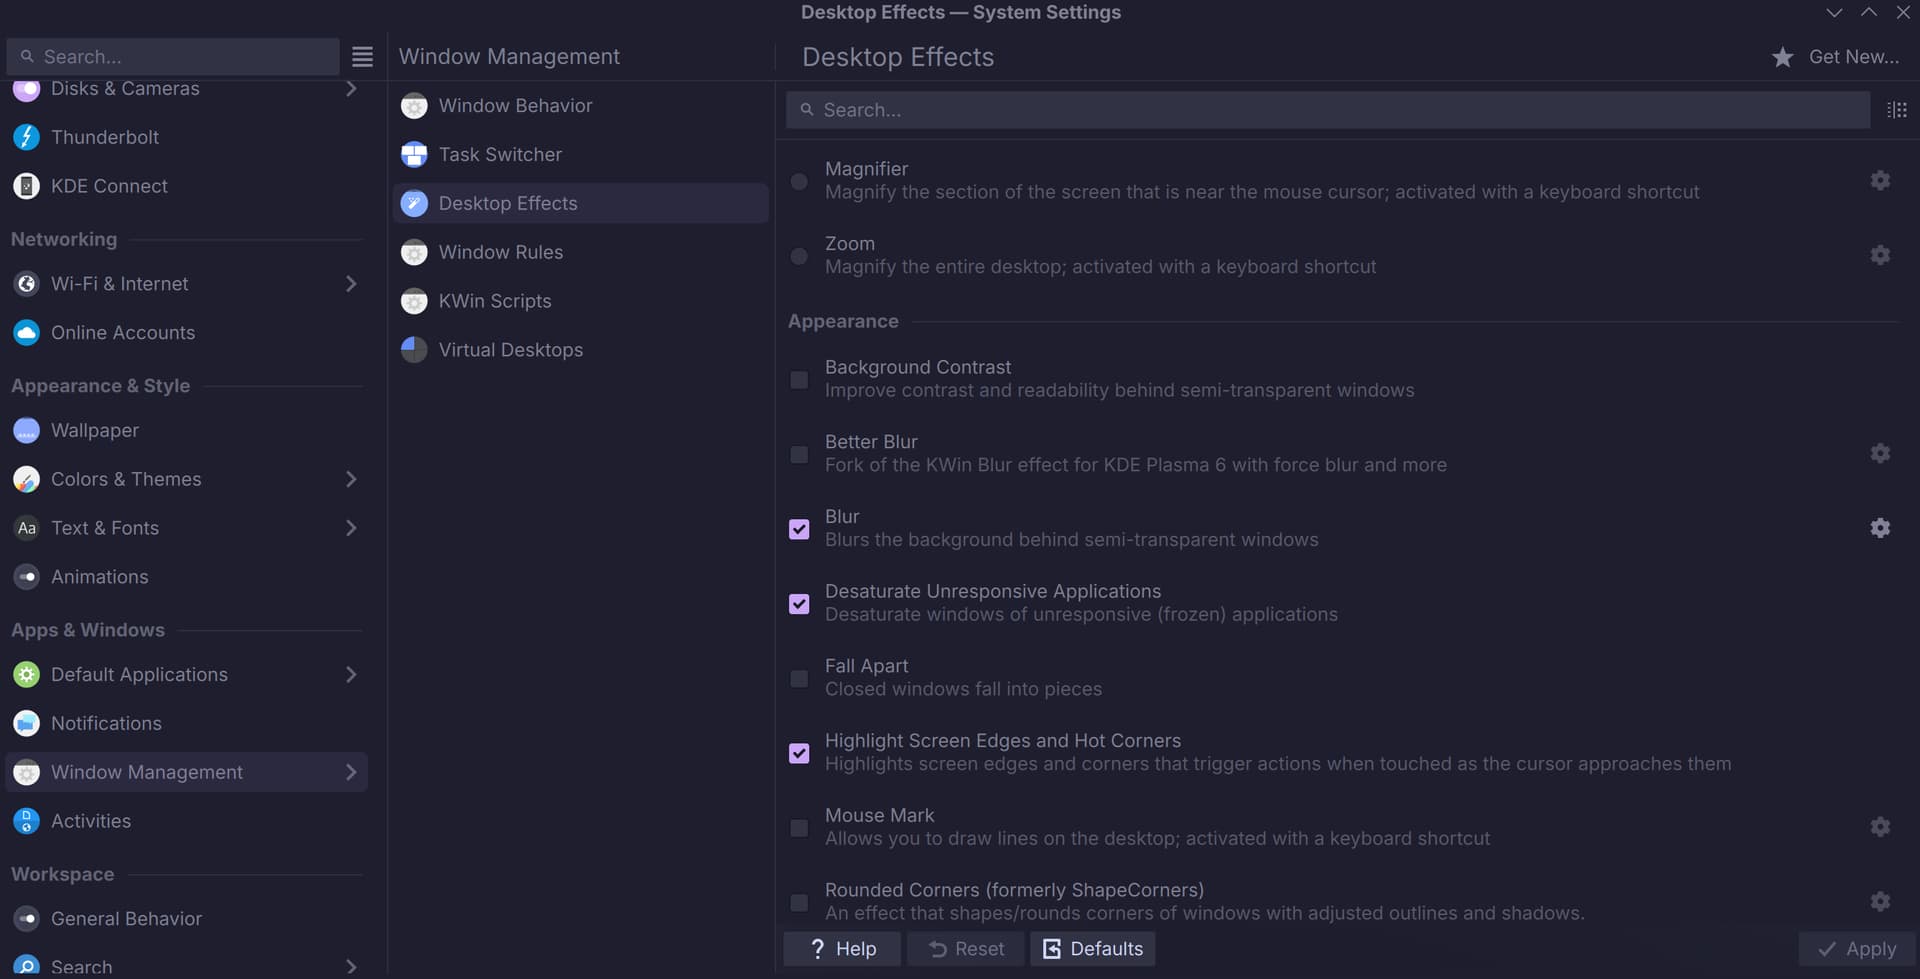This screenshot has width=1920, height=979.
Task: Select Animations in the sidebar
Action: (187, 577)
